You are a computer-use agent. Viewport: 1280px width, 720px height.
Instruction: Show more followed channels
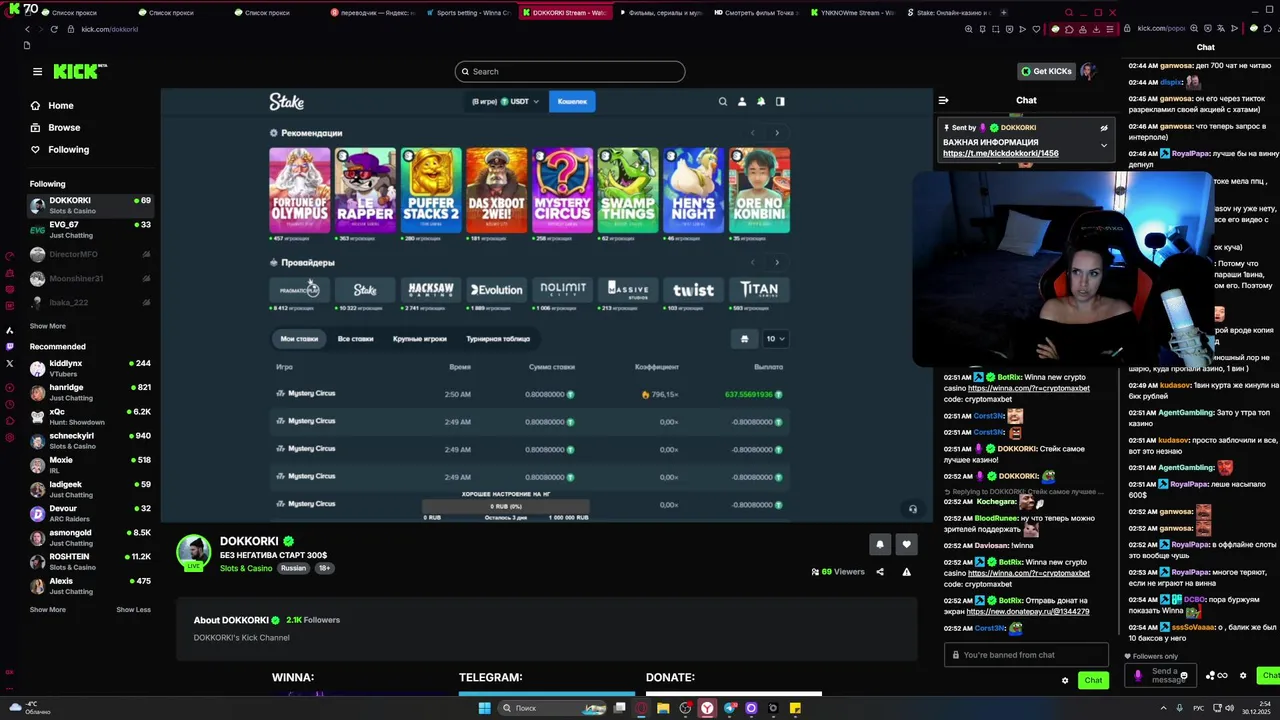pos(48,326)
